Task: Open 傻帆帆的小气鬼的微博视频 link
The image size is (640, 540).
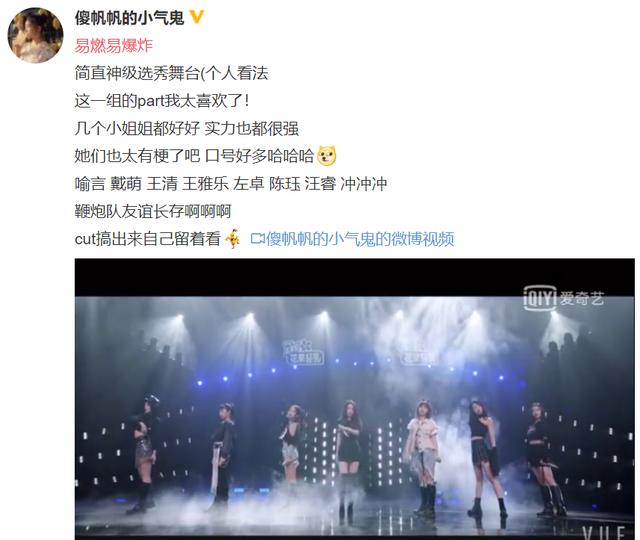Action: [360, 239]
